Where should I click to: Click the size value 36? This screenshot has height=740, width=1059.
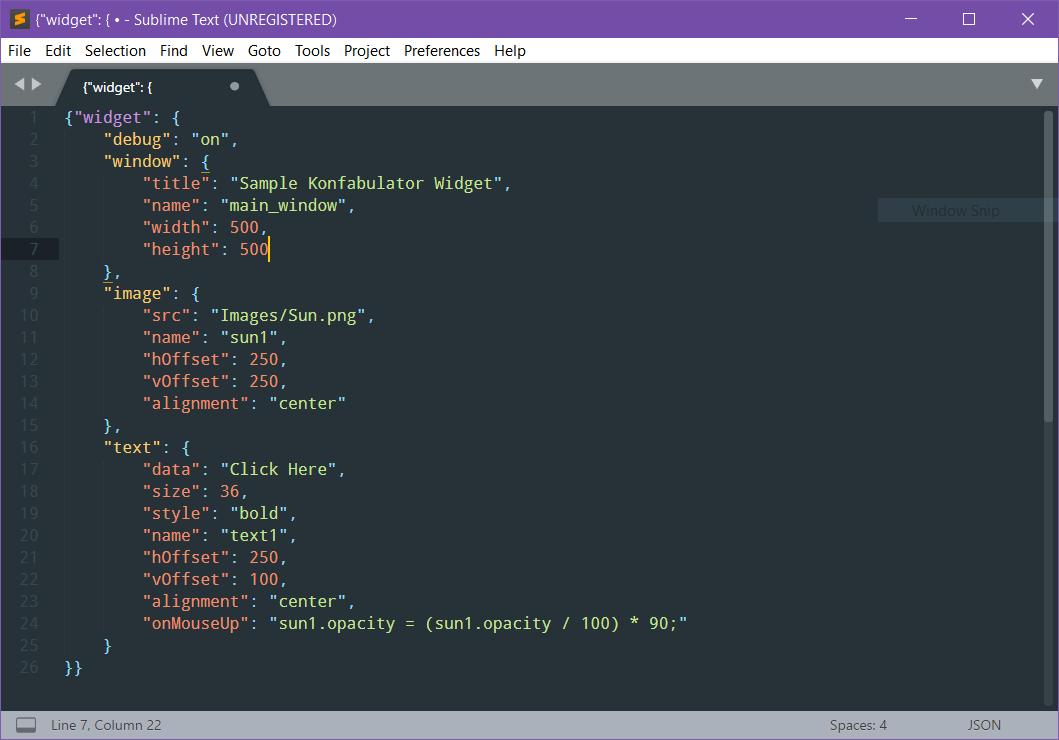pos(230,492)
